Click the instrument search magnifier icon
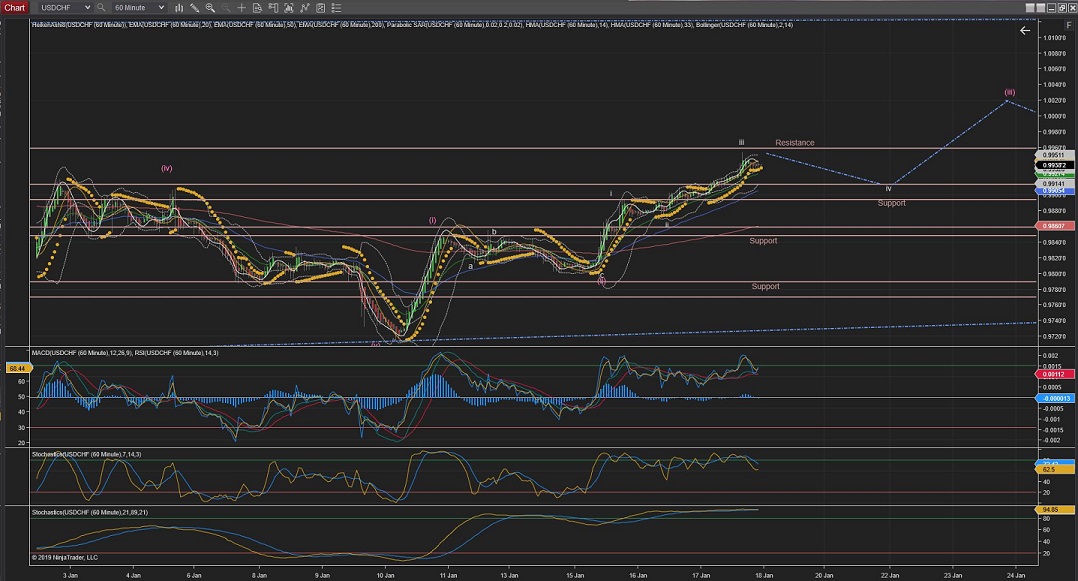 click(x=101, y=7)
